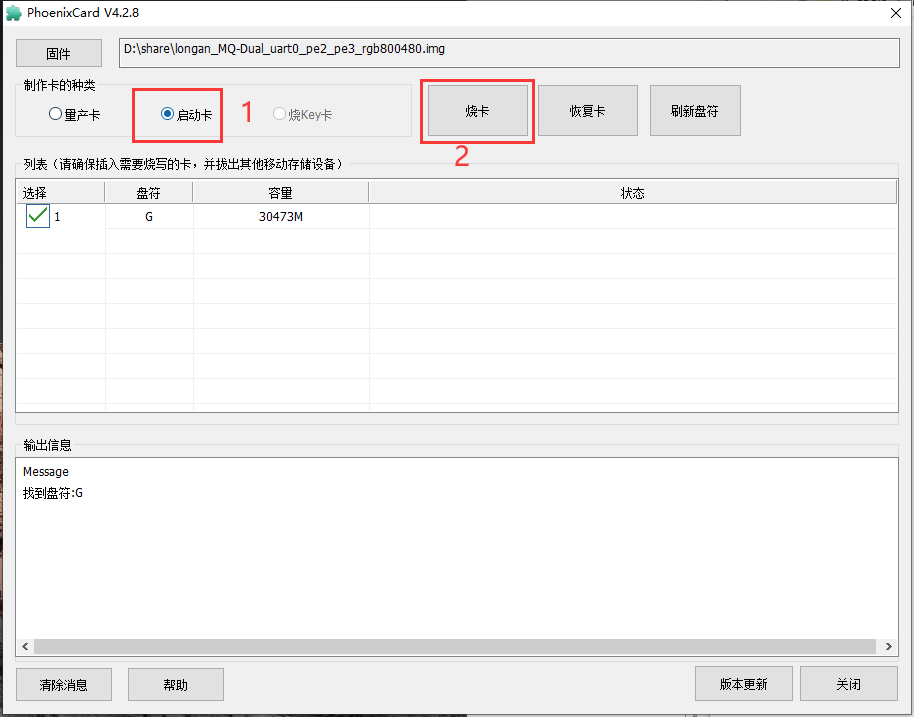This screenshot has height=717, width=914.
Task: Click the 状态 column header
Action: [632, 193]
